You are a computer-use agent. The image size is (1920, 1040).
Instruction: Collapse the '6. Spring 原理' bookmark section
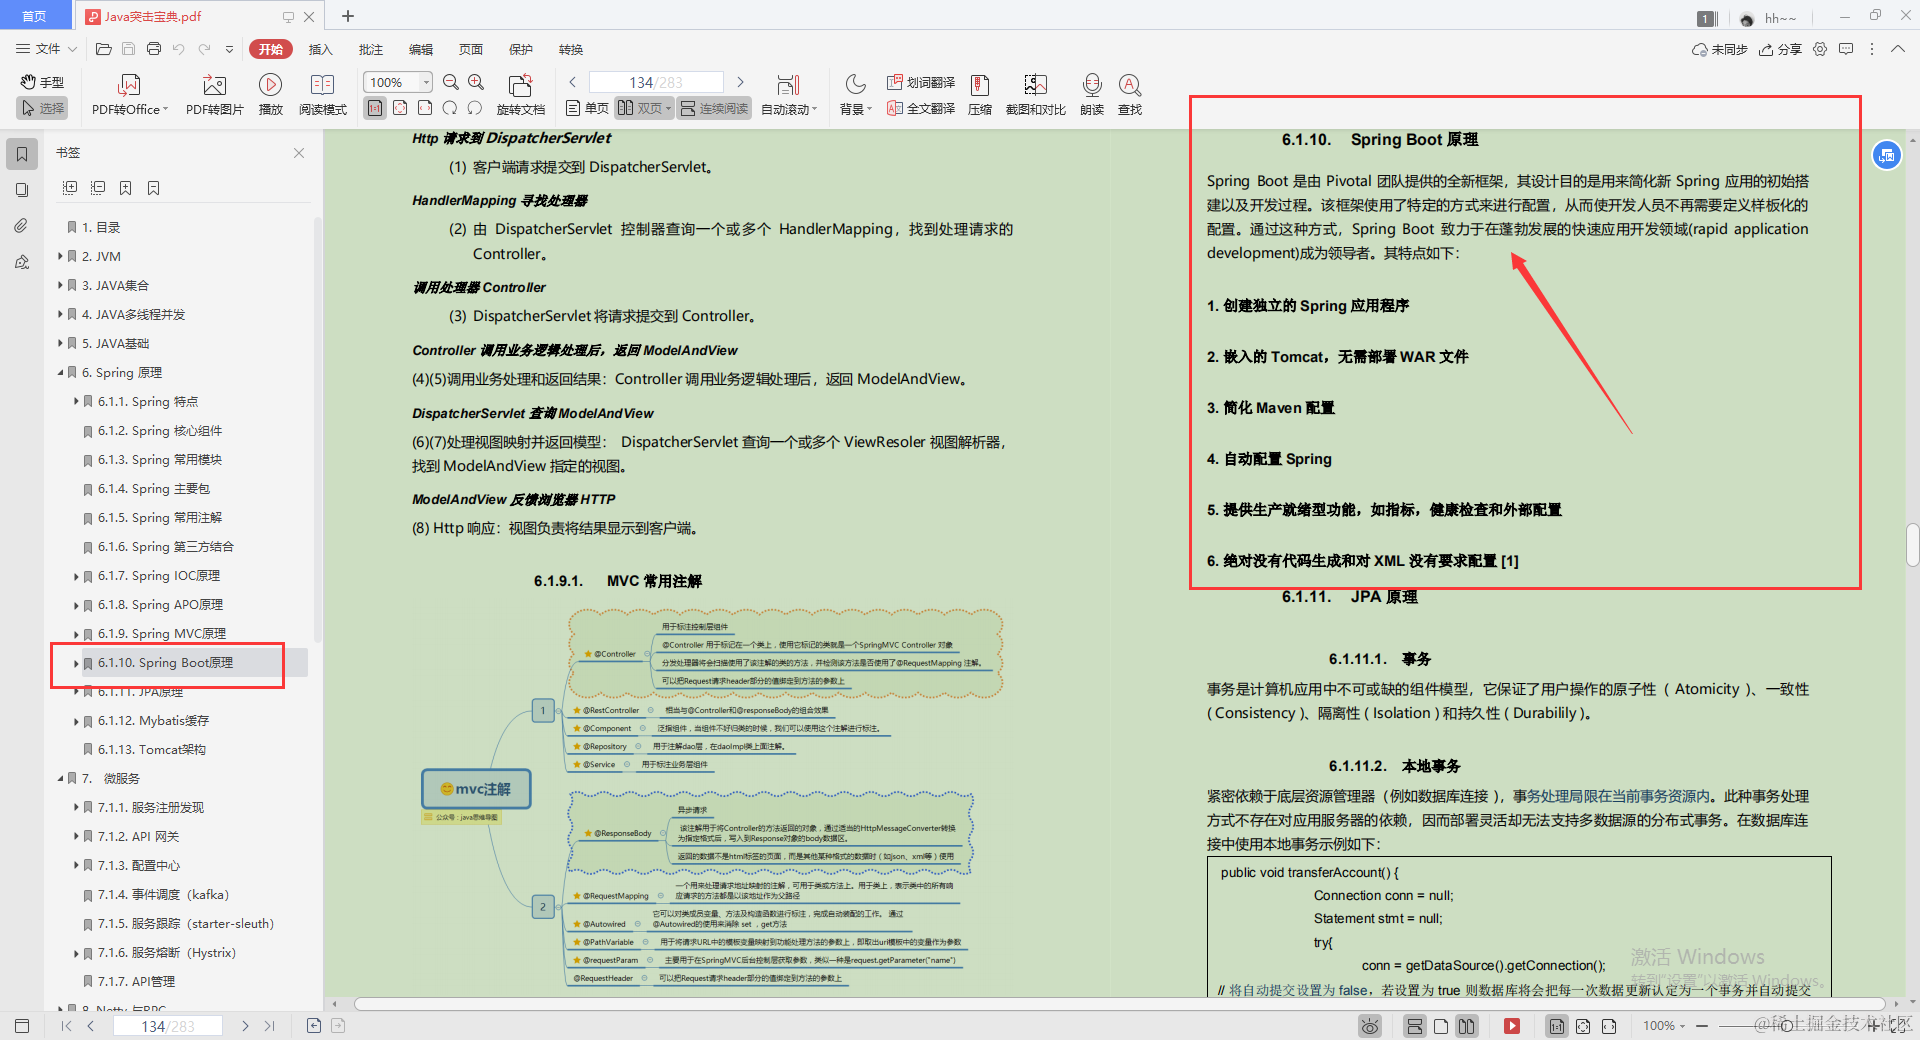pyautogui.click(x=60, y=372)
